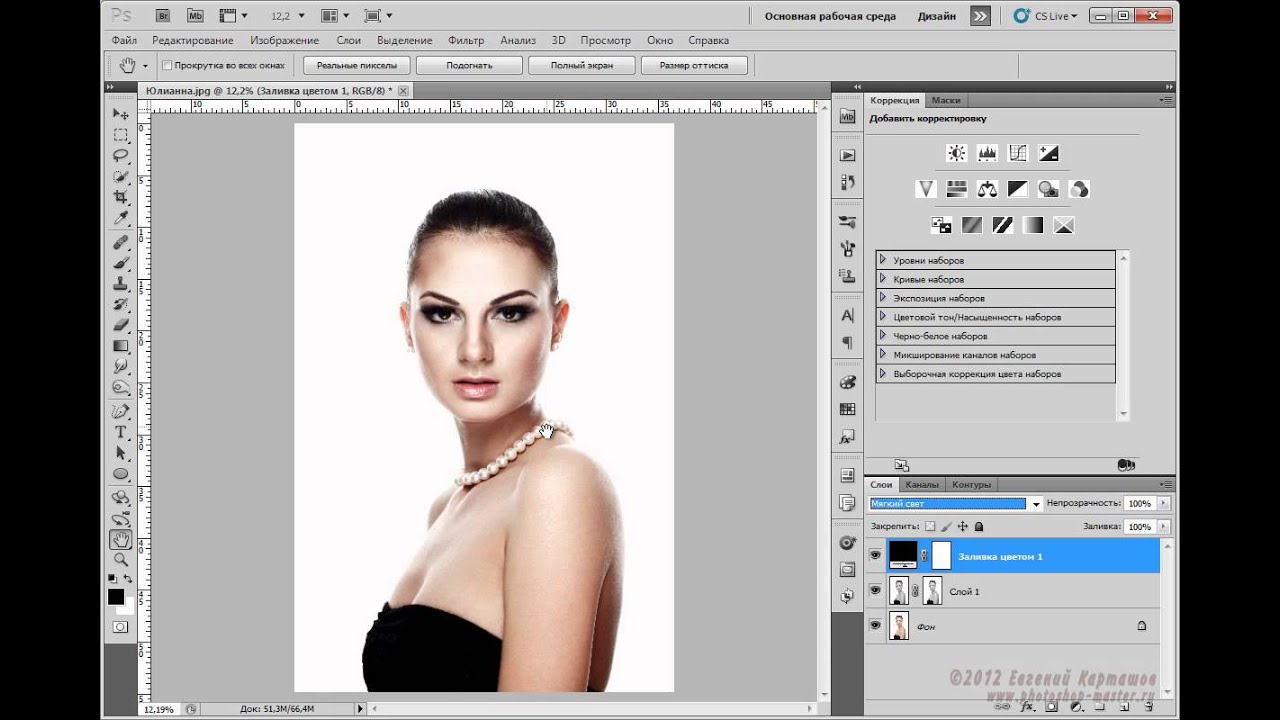The height and width of the screenshot is (720, 1280).
Task: Launch Mini Bridge from the application bar
Action: [x=195, y=15]
